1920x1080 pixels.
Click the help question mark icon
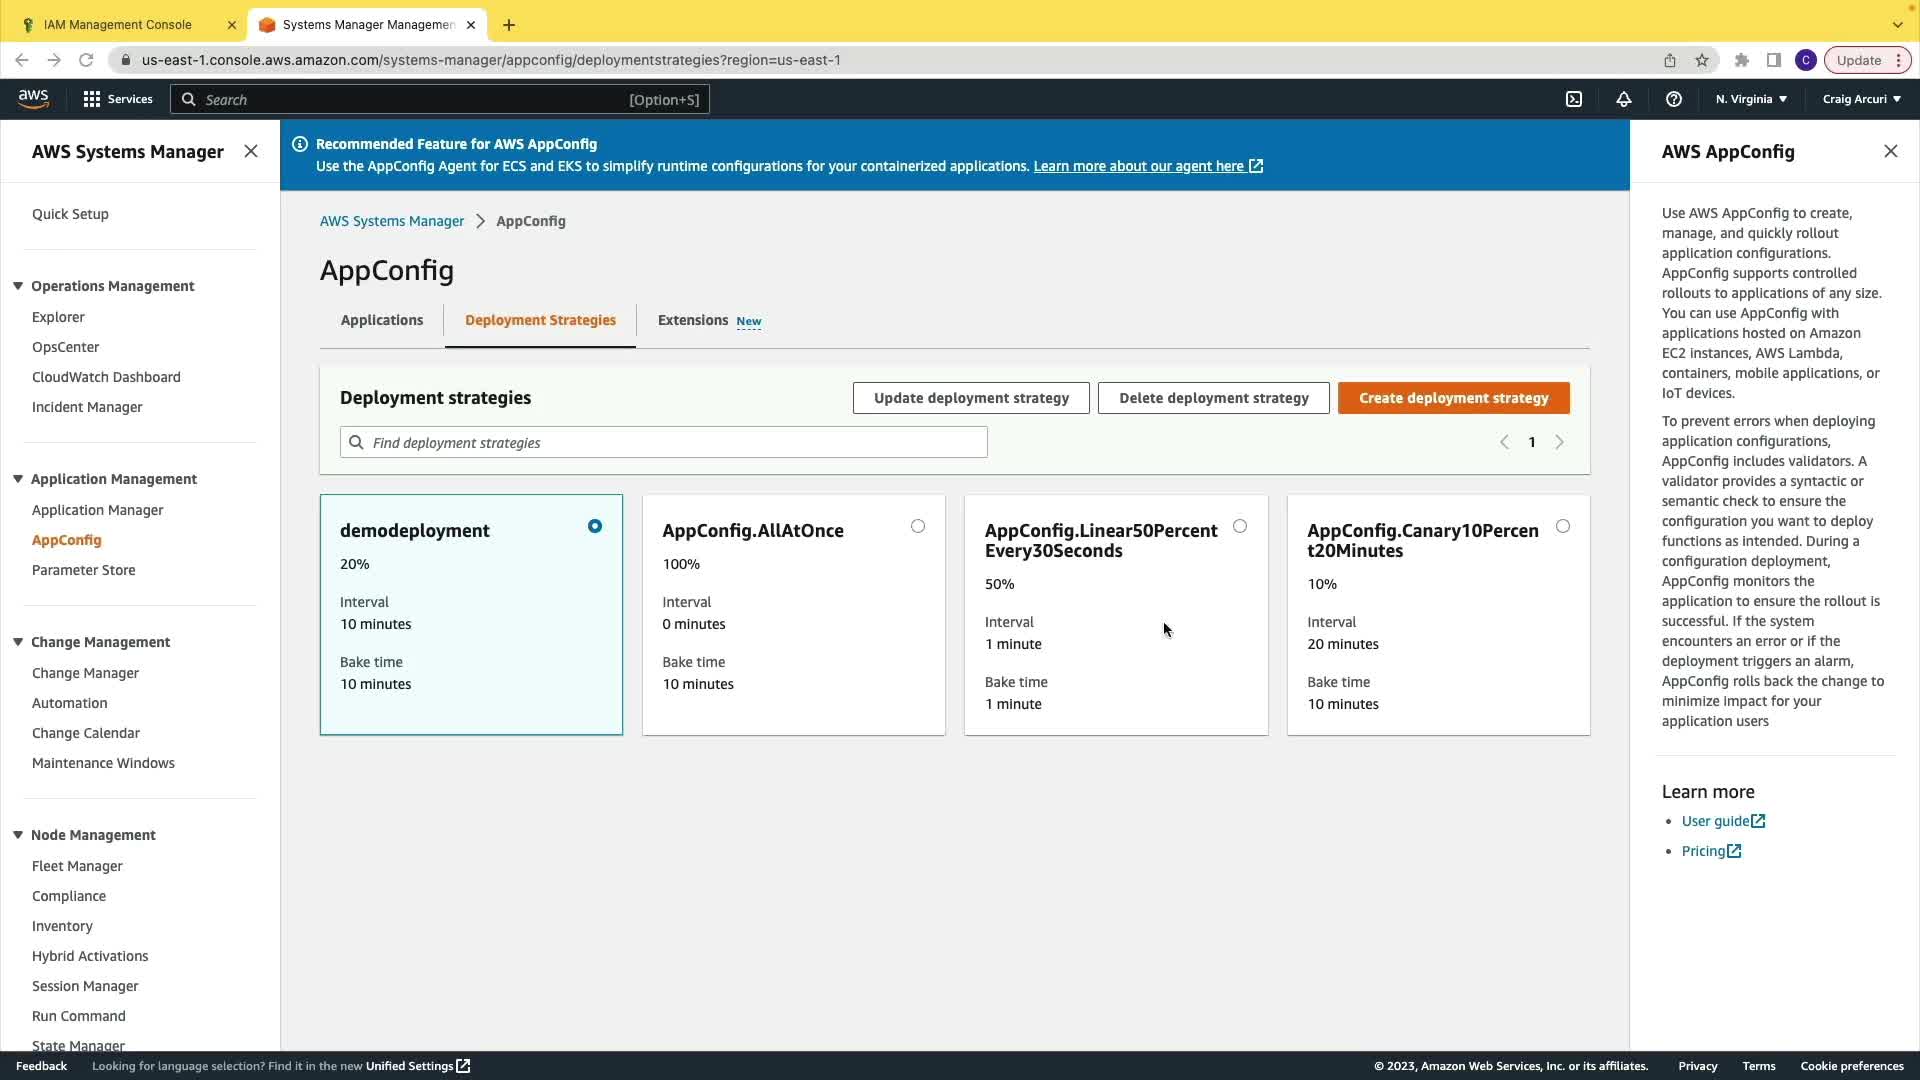[x=1674, y=99]
